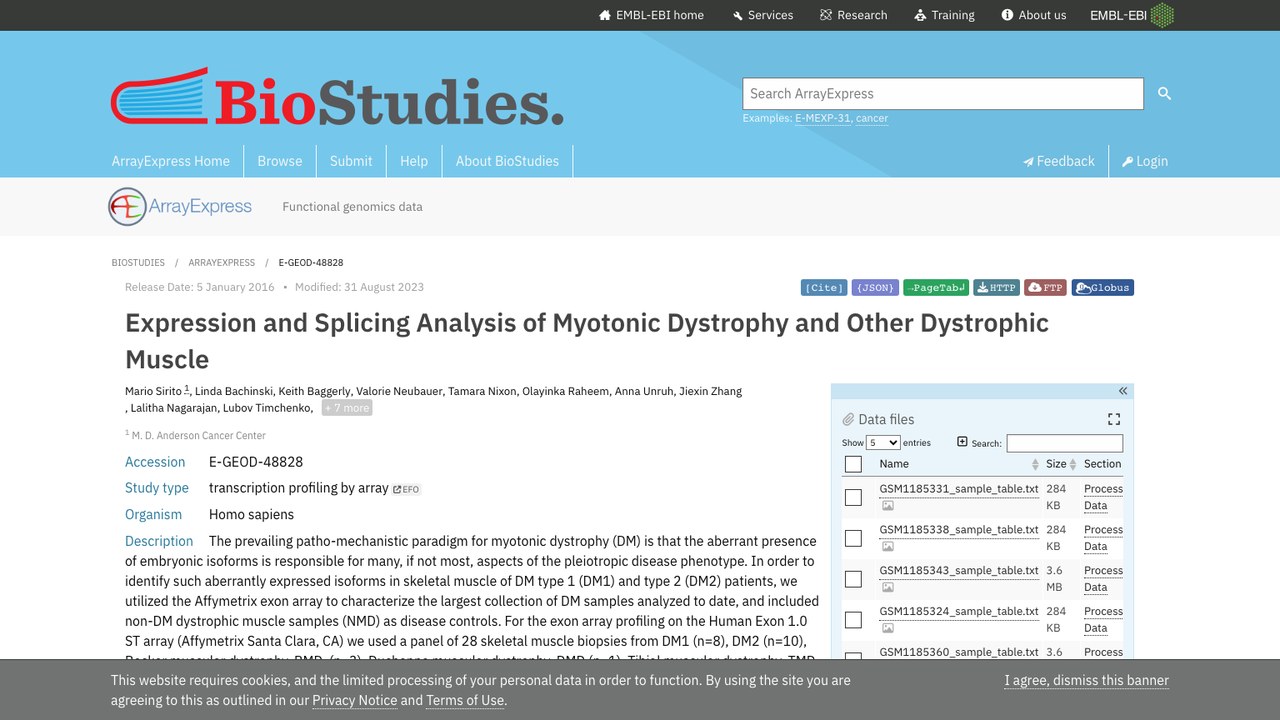
Task: Open the Privacy Notice link
Action: 355,700
